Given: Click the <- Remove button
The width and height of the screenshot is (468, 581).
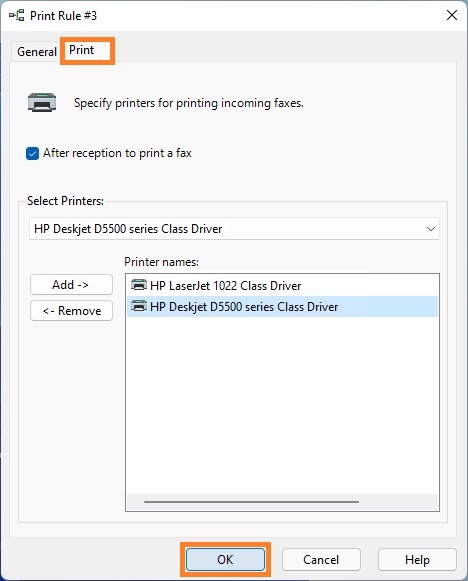Looking at the screenshot, I should pos(71,311).
